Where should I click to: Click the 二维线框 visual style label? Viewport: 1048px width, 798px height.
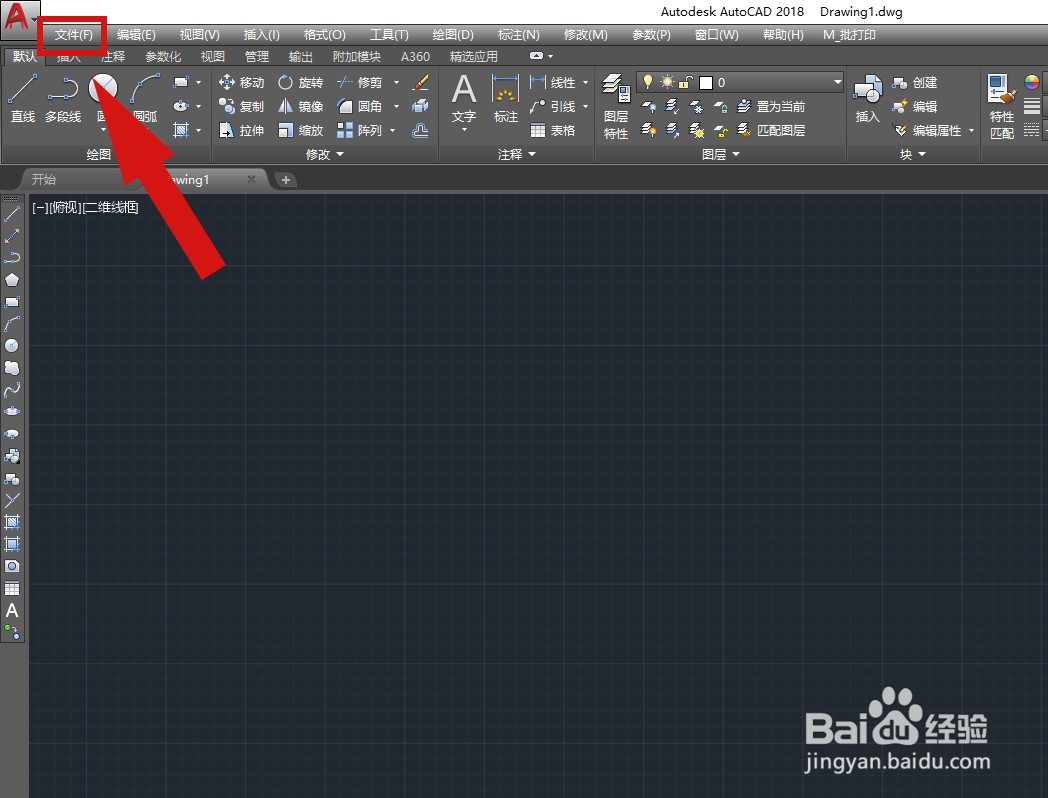pos(110,207)
